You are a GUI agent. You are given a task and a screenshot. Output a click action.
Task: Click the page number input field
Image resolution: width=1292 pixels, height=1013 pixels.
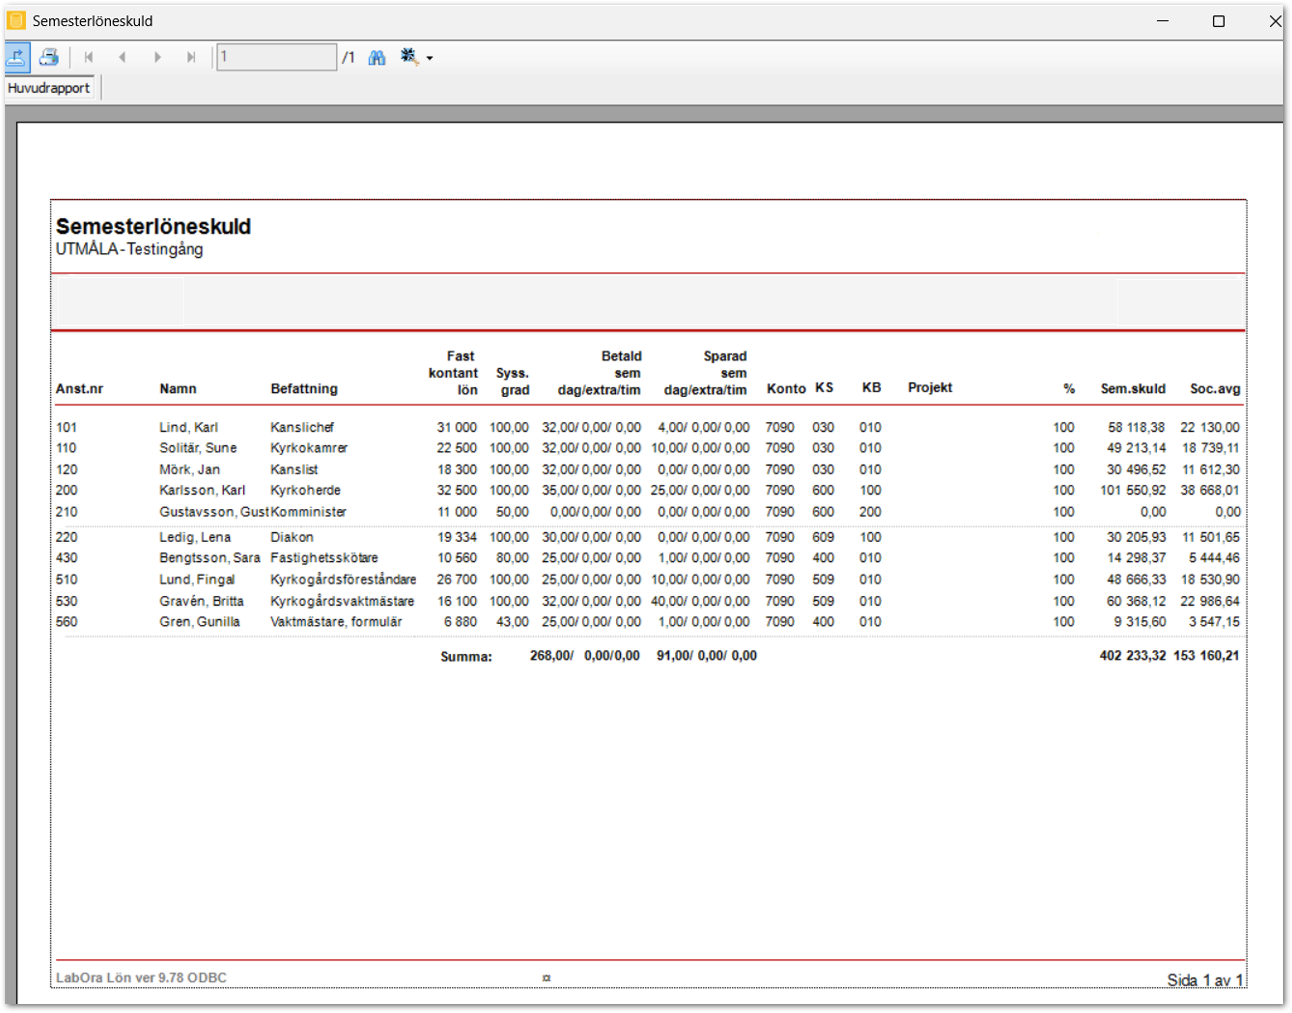276,57
